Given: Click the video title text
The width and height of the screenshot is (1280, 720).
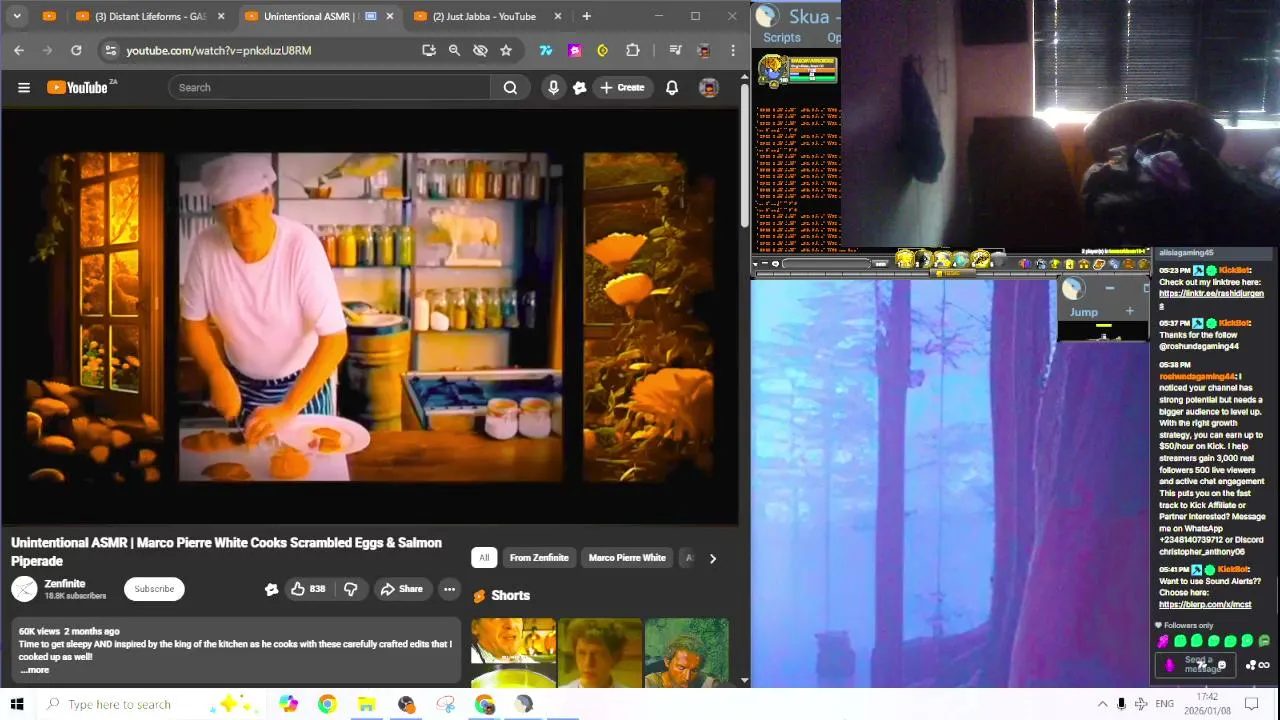Looking at the screenshot, I should 226,552.
